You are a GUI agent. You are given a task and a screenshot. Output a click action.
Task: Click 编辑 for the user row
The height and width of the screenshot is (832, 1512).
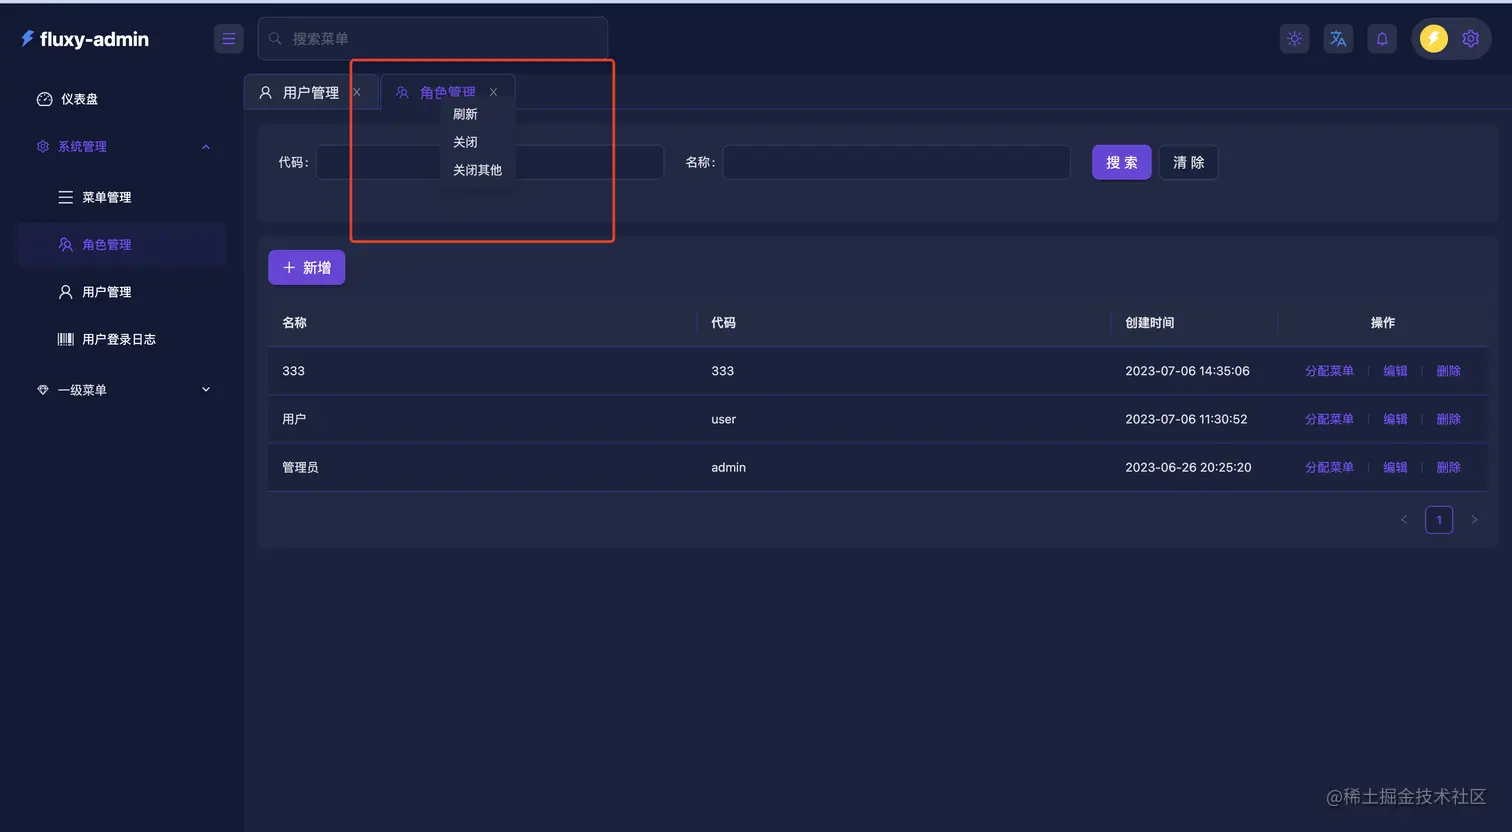point(1395,419)
